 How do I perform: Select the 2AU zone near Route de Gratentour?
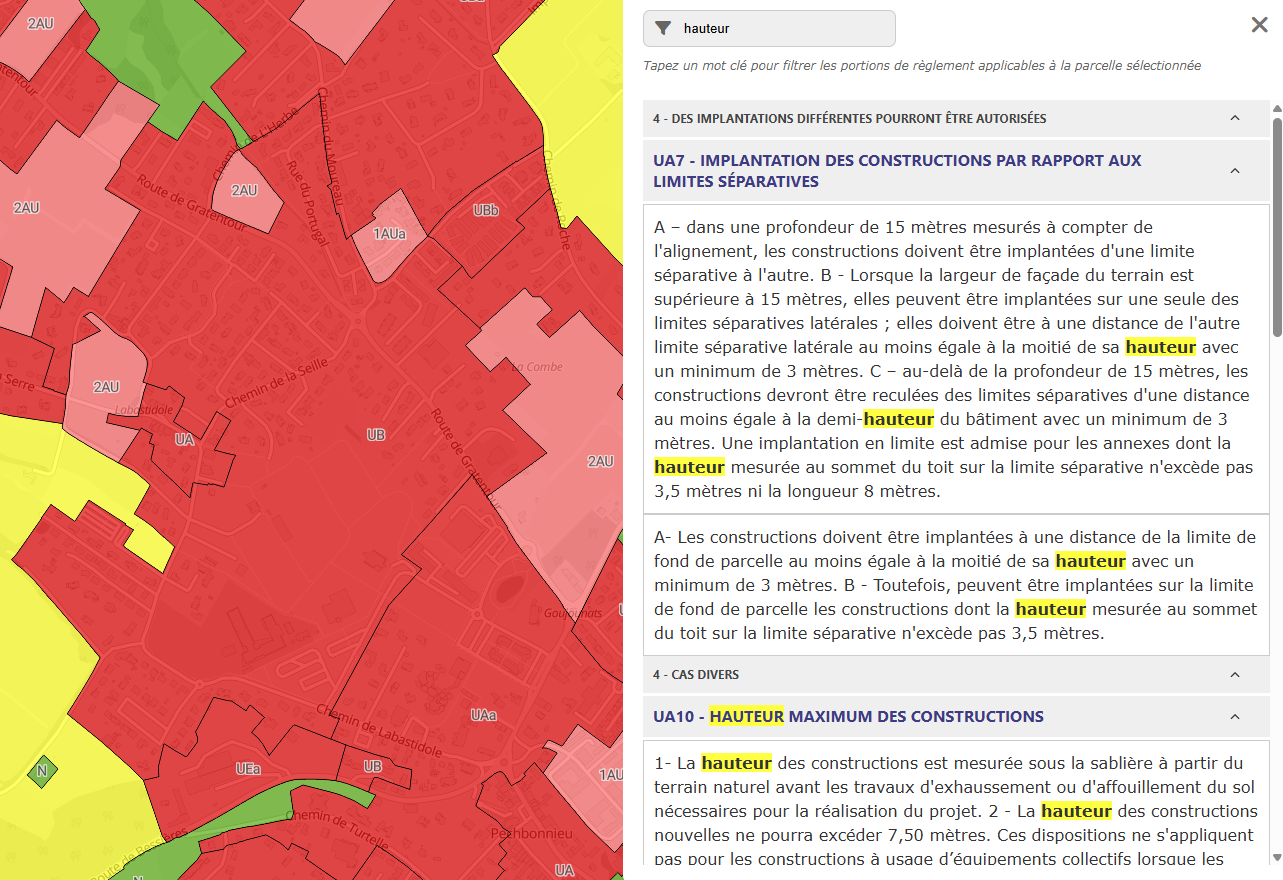pos(244,190)
